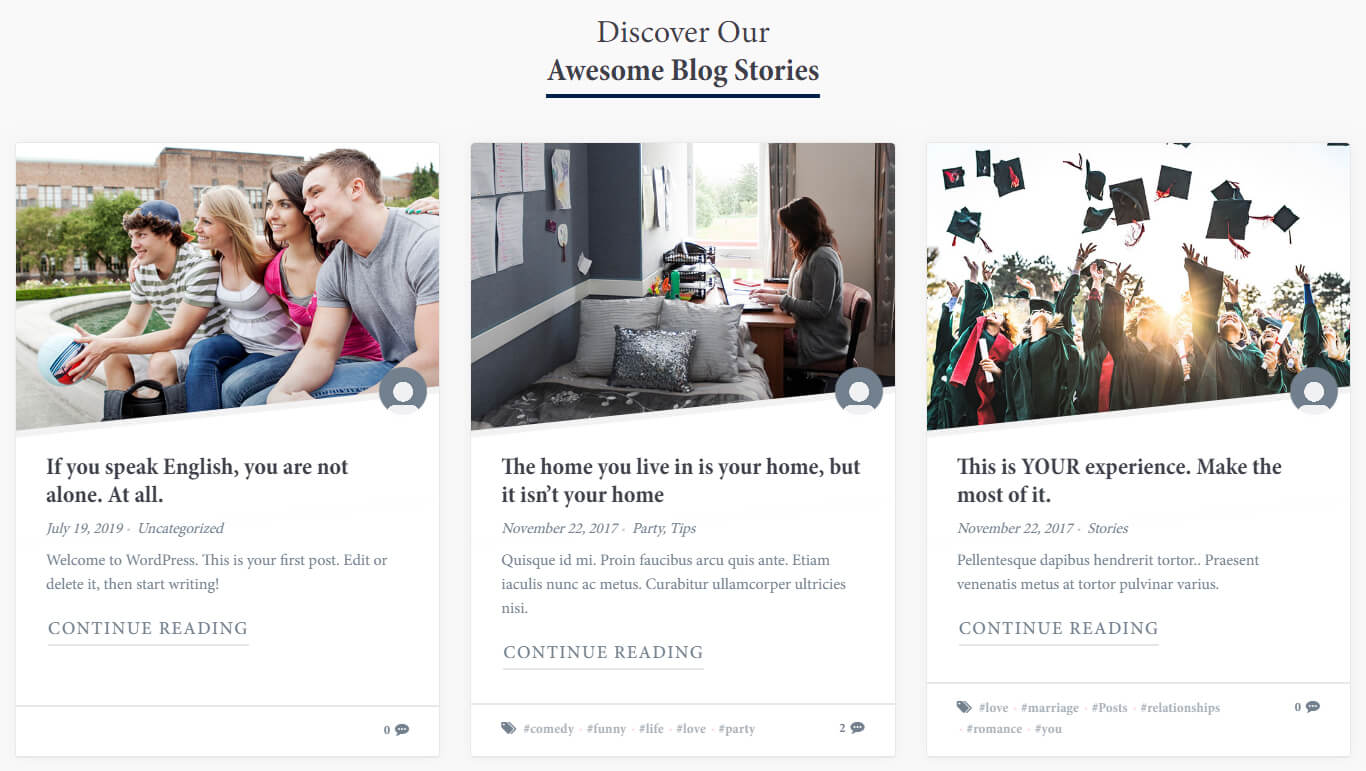The image size is (1366, 771).
Task: Open Continue Reading for English post
Action: [148, 629]
